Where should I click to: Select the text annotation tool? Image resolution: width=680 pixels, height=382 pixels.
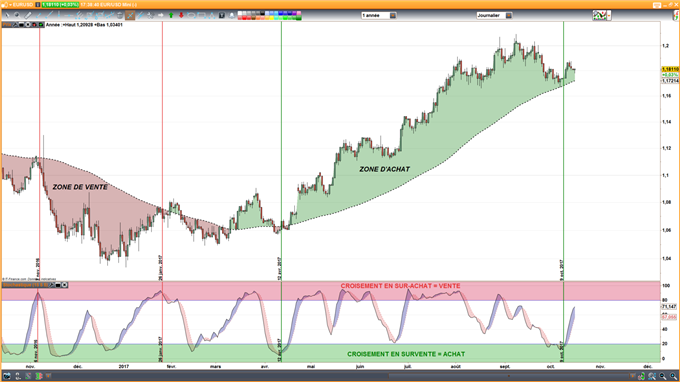(x=222, y=15)
